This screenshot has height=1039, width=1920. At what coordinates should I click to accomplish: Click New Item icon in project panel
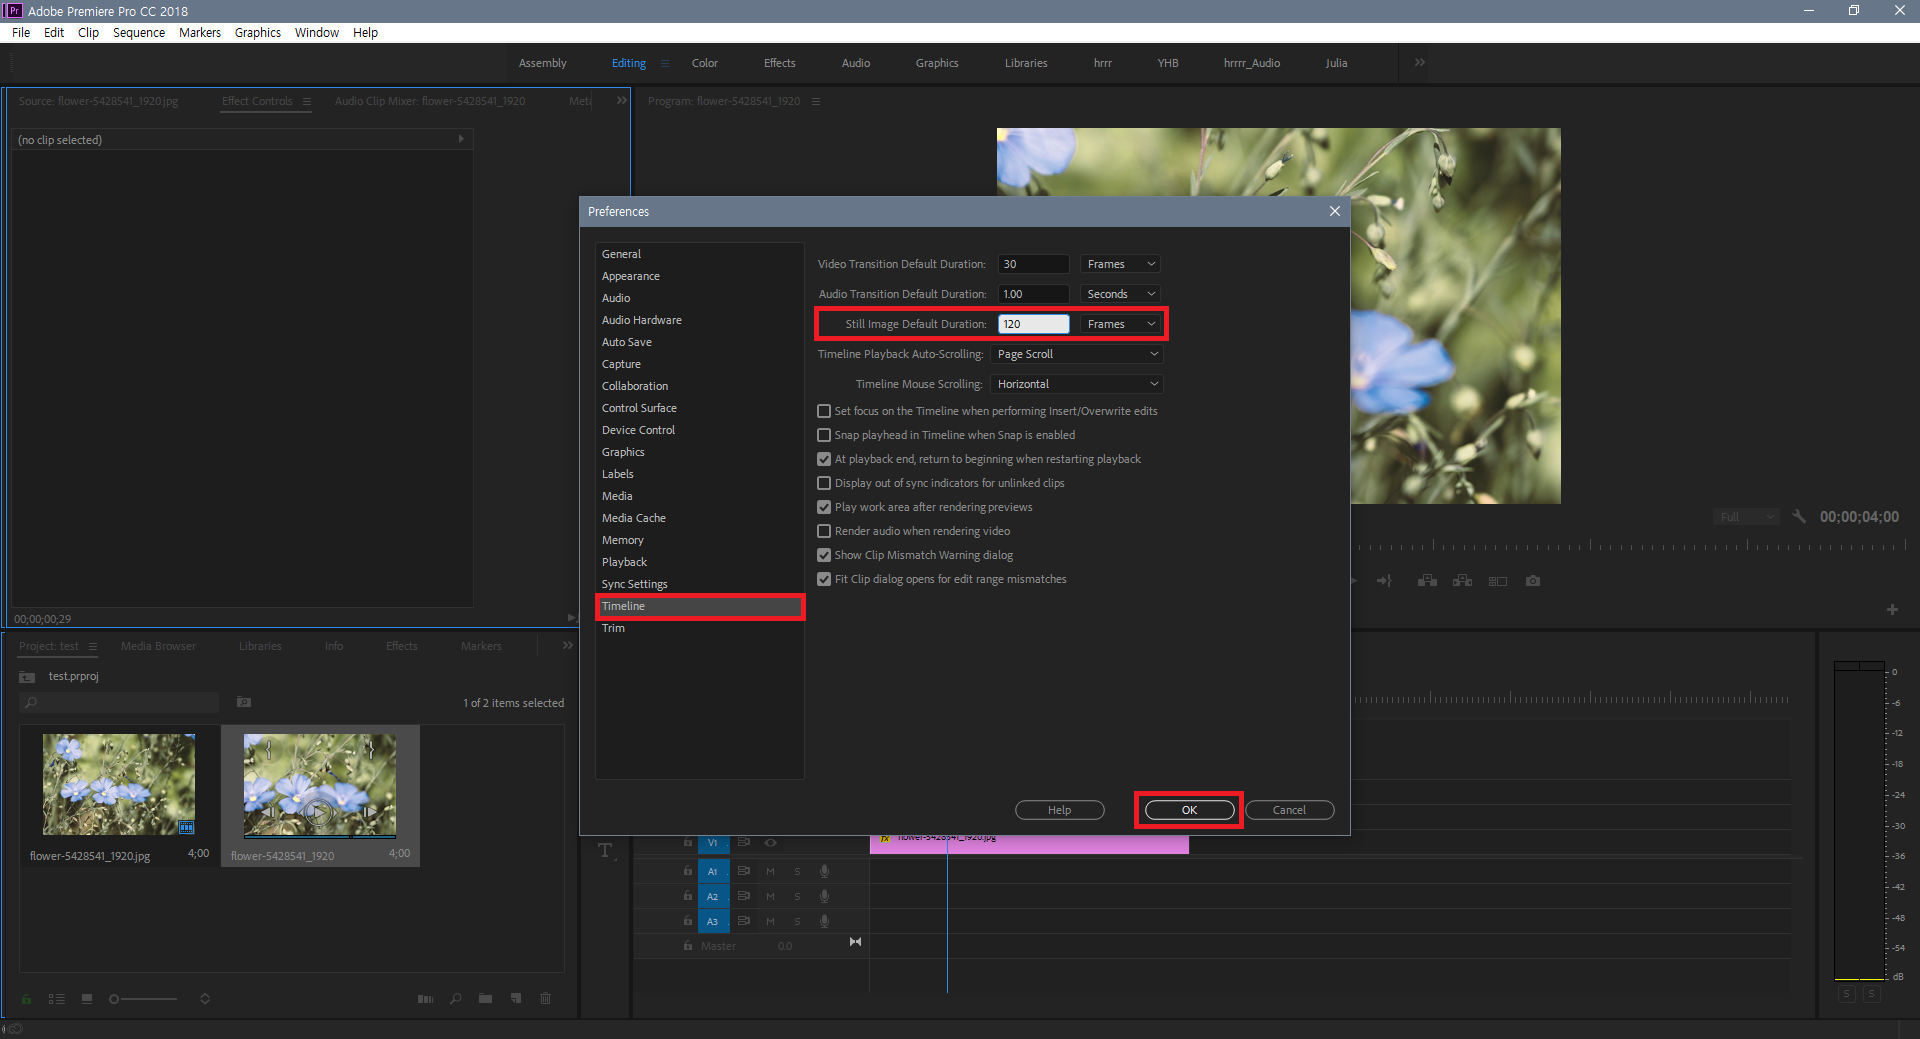(516, 999)
